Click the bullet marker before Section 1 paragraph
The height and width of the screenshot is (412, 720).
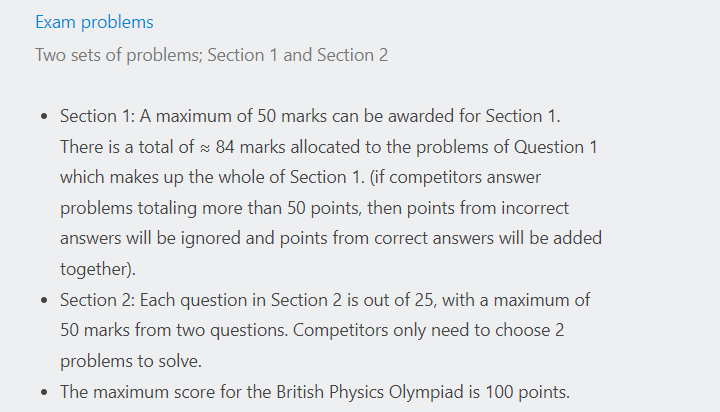point(44,117)
